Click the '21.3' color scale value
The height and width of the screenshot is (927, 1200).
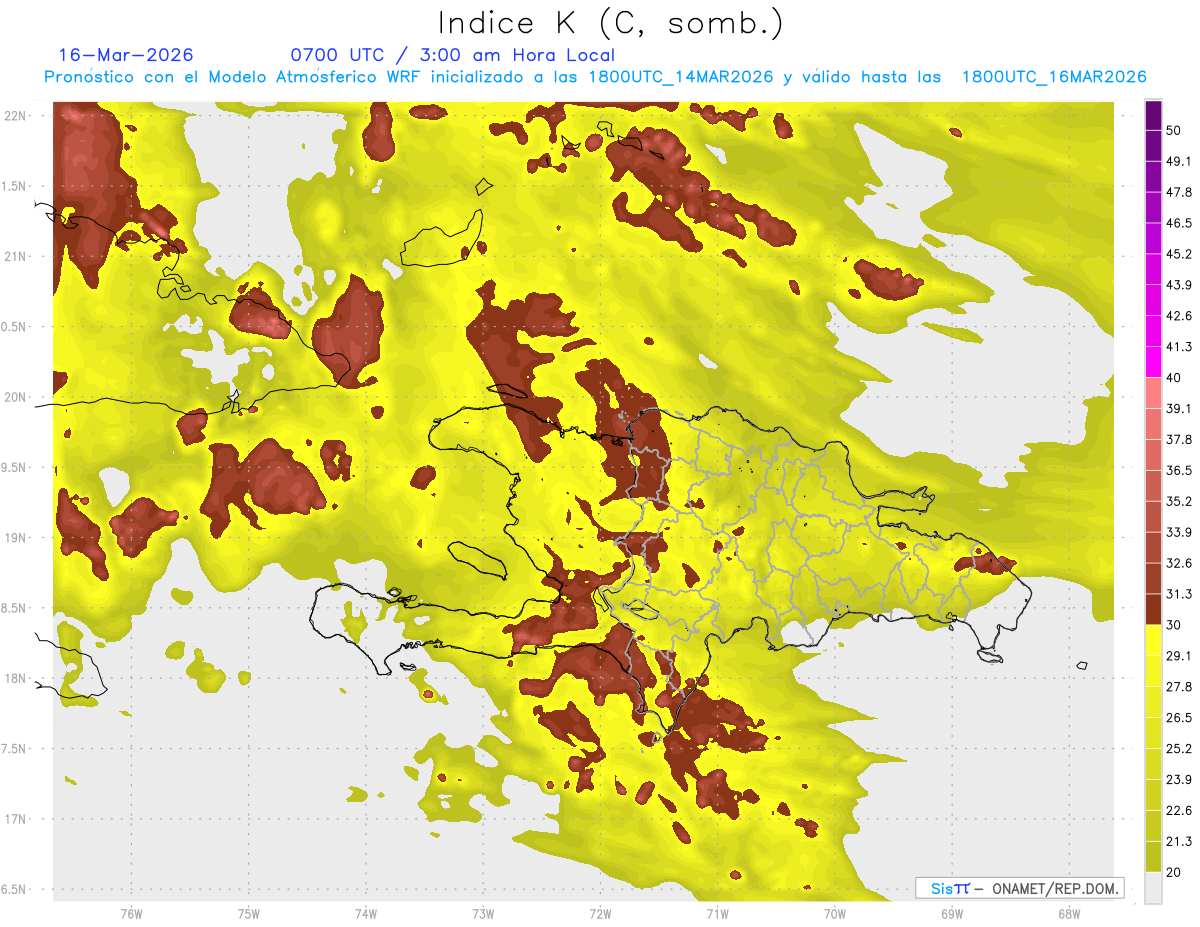point(1179,842)
